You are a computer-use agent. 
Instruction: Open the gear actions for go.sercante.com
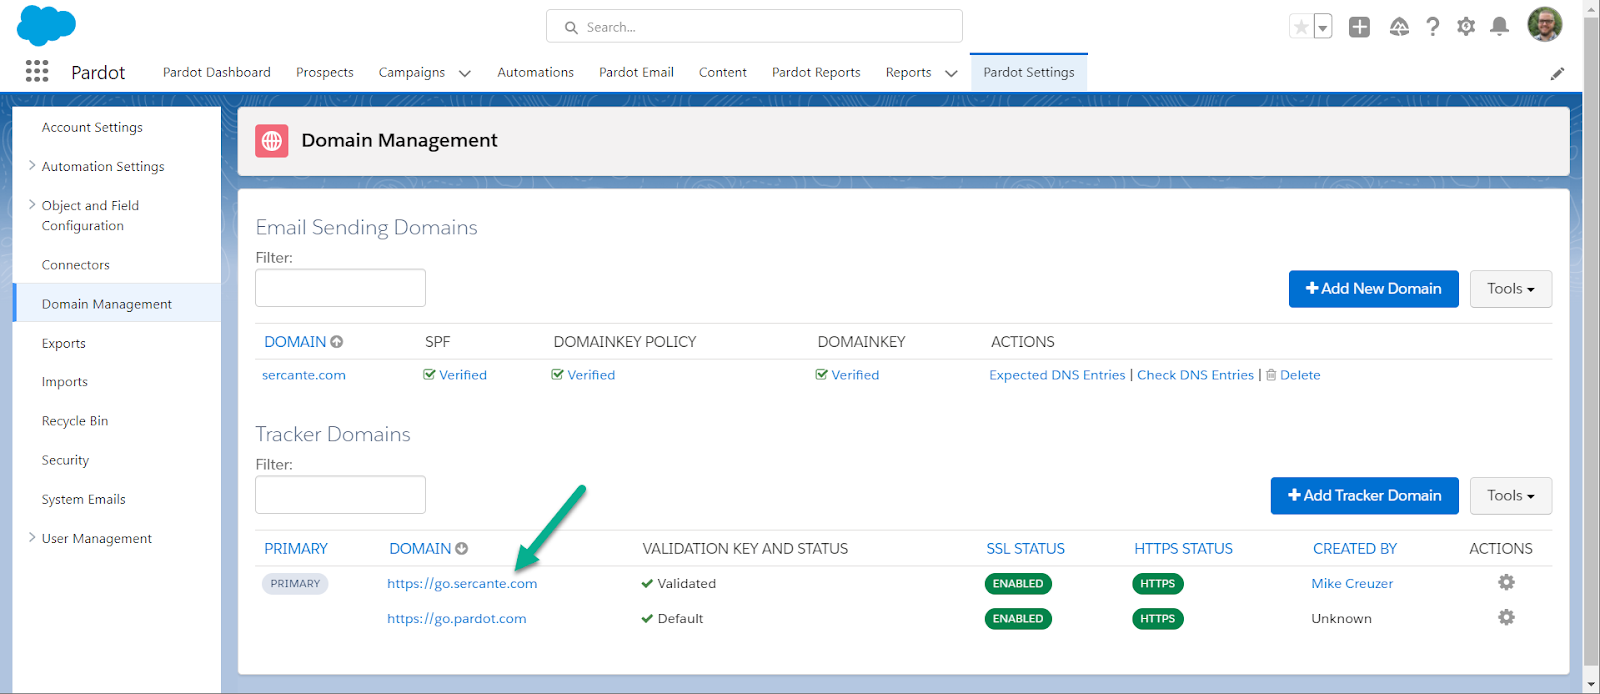pyautogui.click(x=1506, y=582)
